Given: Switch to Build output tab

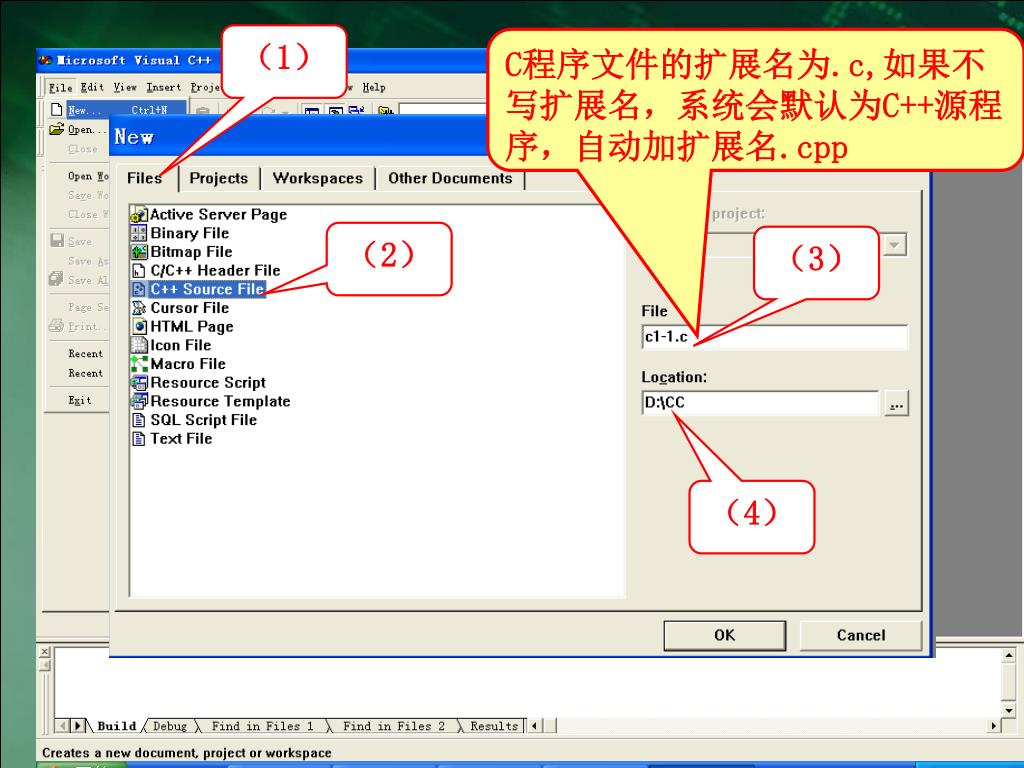Looking at the screenshot, I should (116, 726).
